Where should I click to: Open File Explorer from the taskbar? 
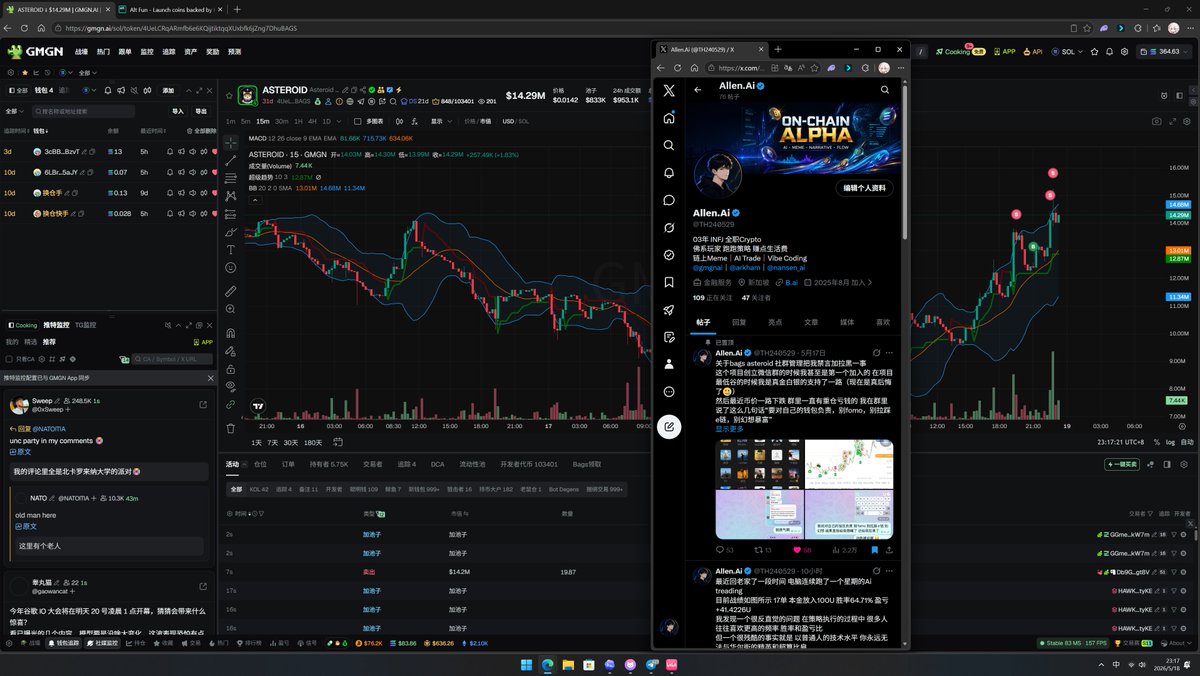click(x=568, y=664)
